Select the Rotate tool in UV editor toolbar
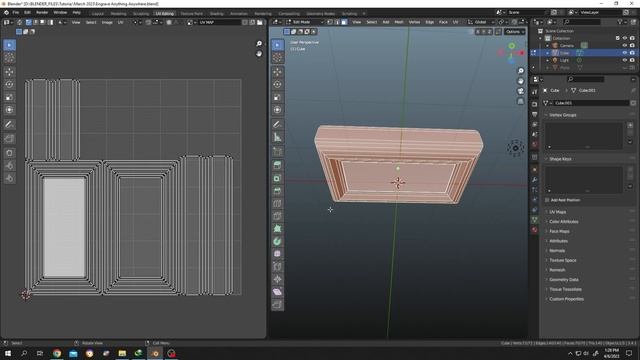This screenshot has height=360, width=640. point(9,84)
